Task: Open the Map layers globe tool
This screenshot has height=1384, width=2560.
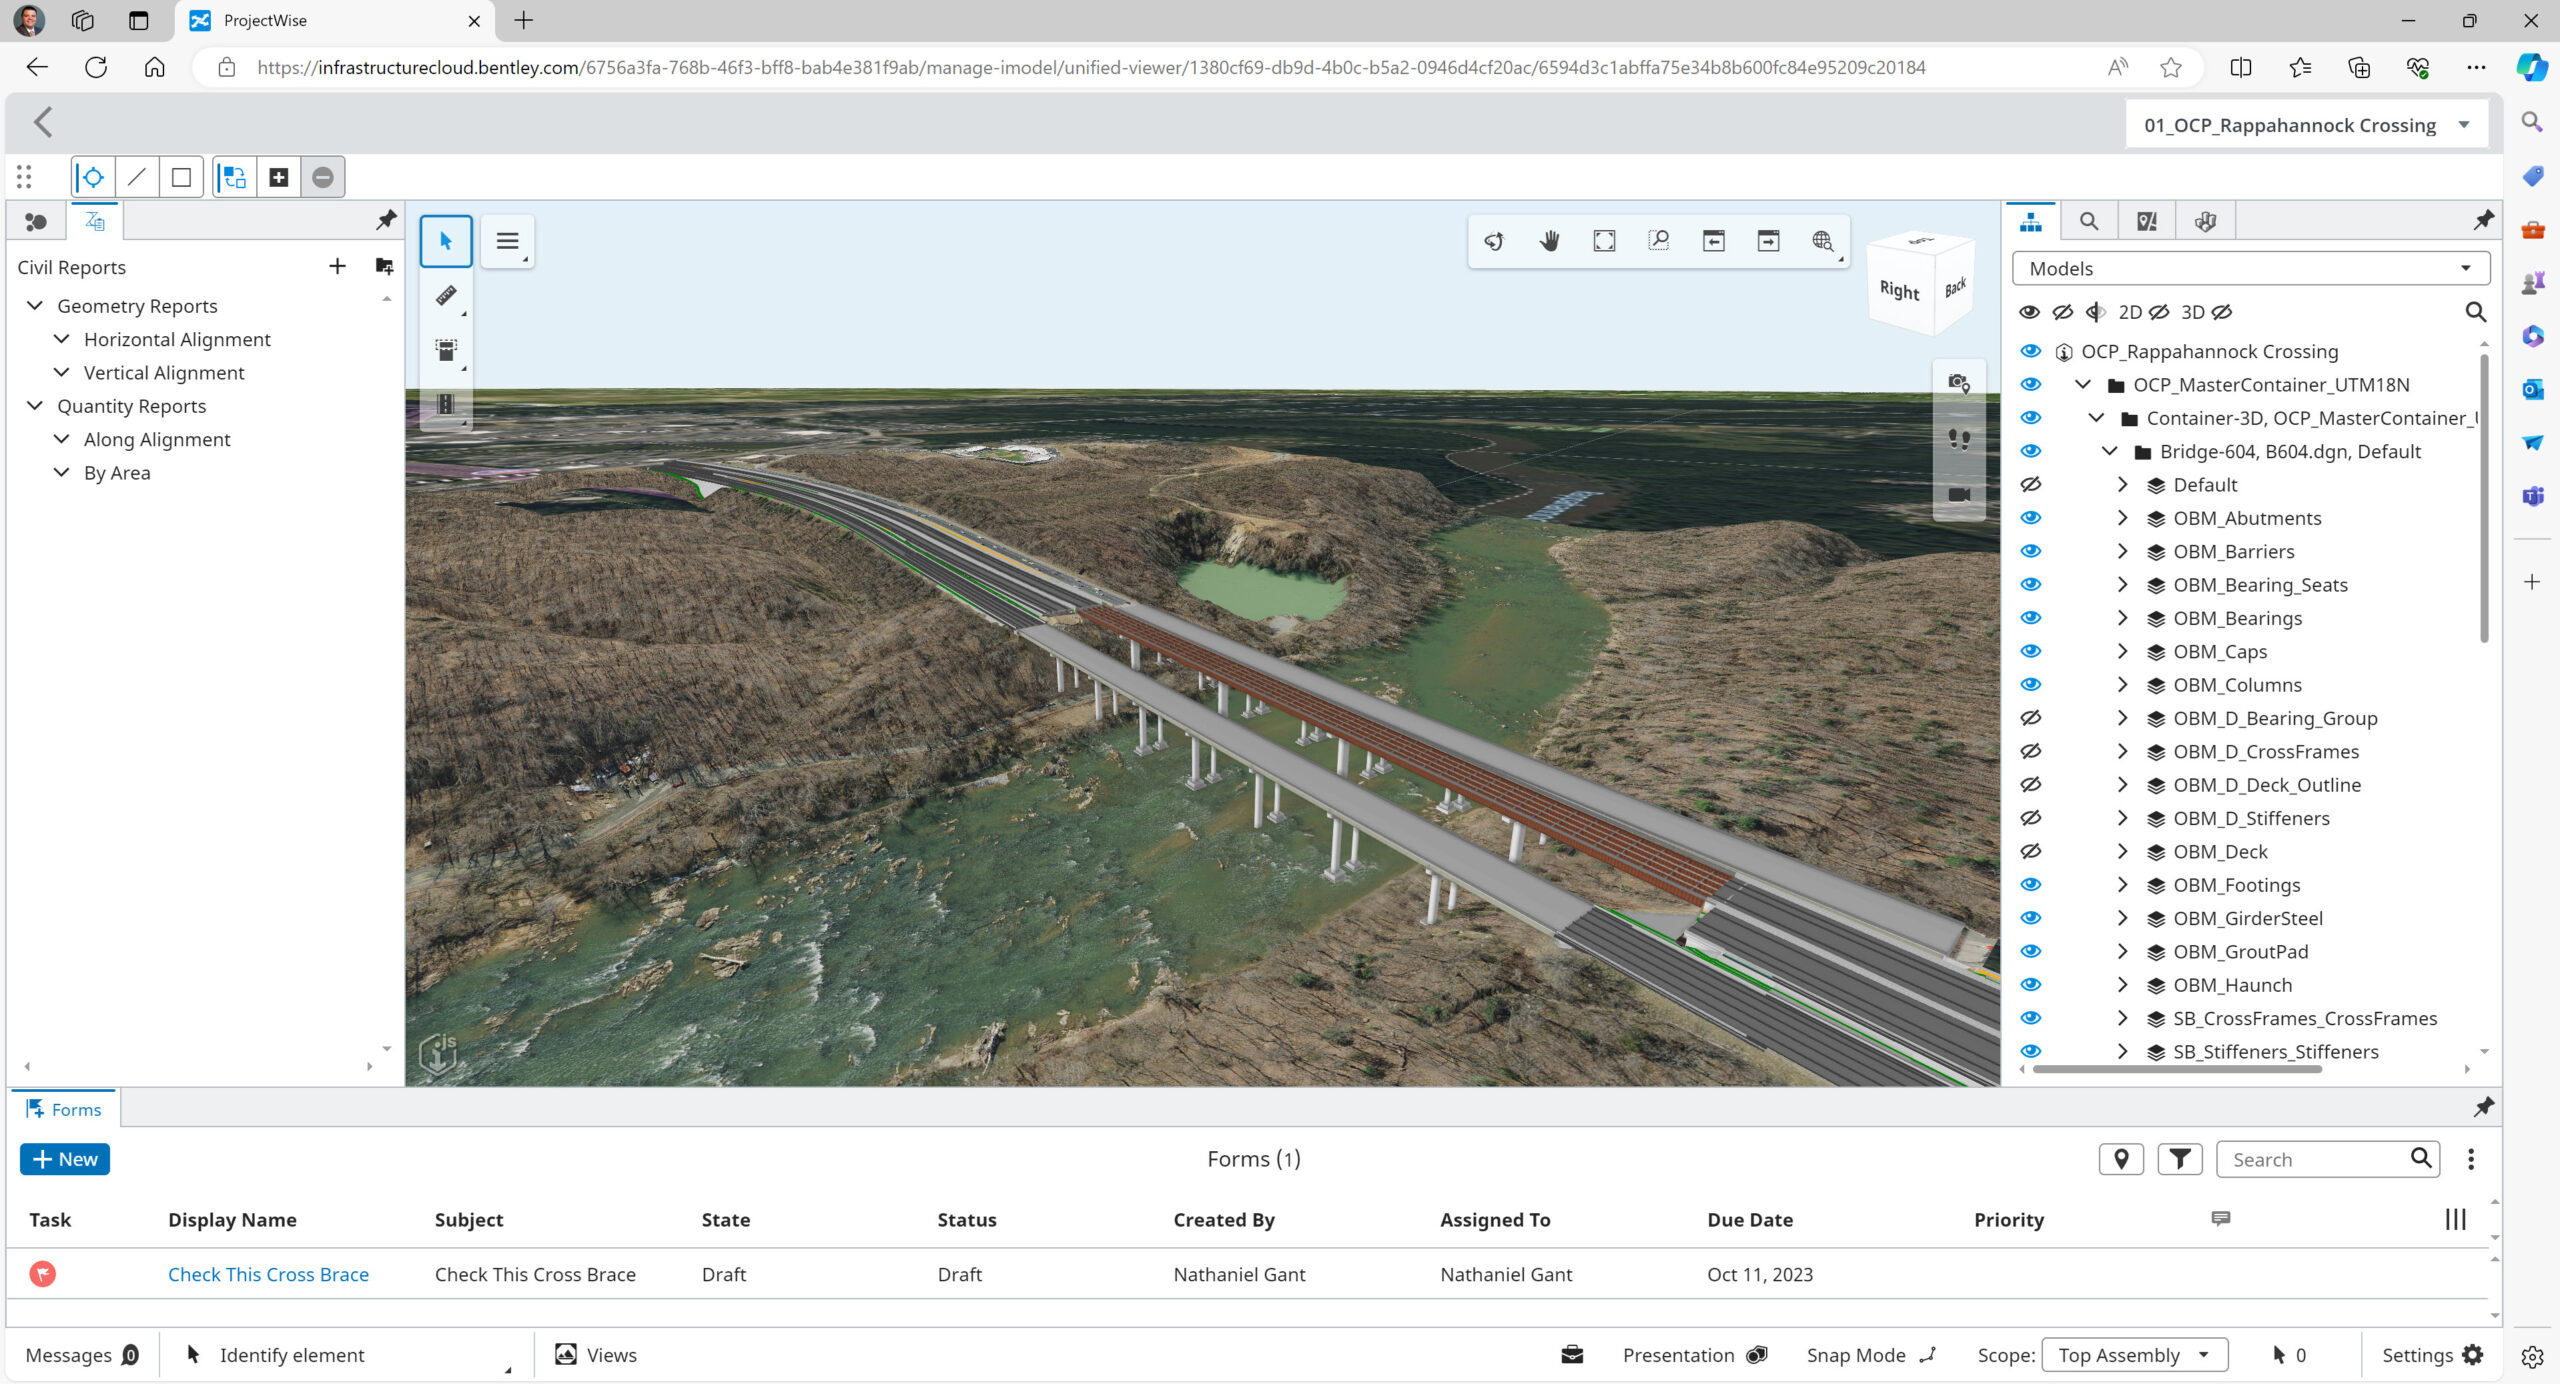Action: coord(1822,241)
